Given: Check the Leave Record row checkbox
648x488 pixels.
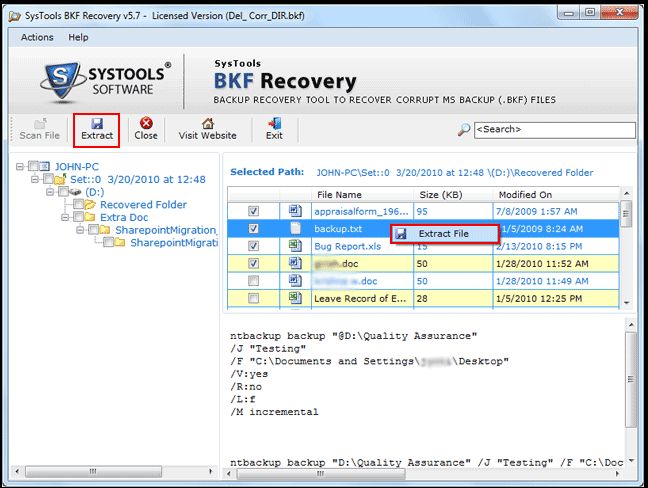Looking at the screenshot, I should (253, 298).
